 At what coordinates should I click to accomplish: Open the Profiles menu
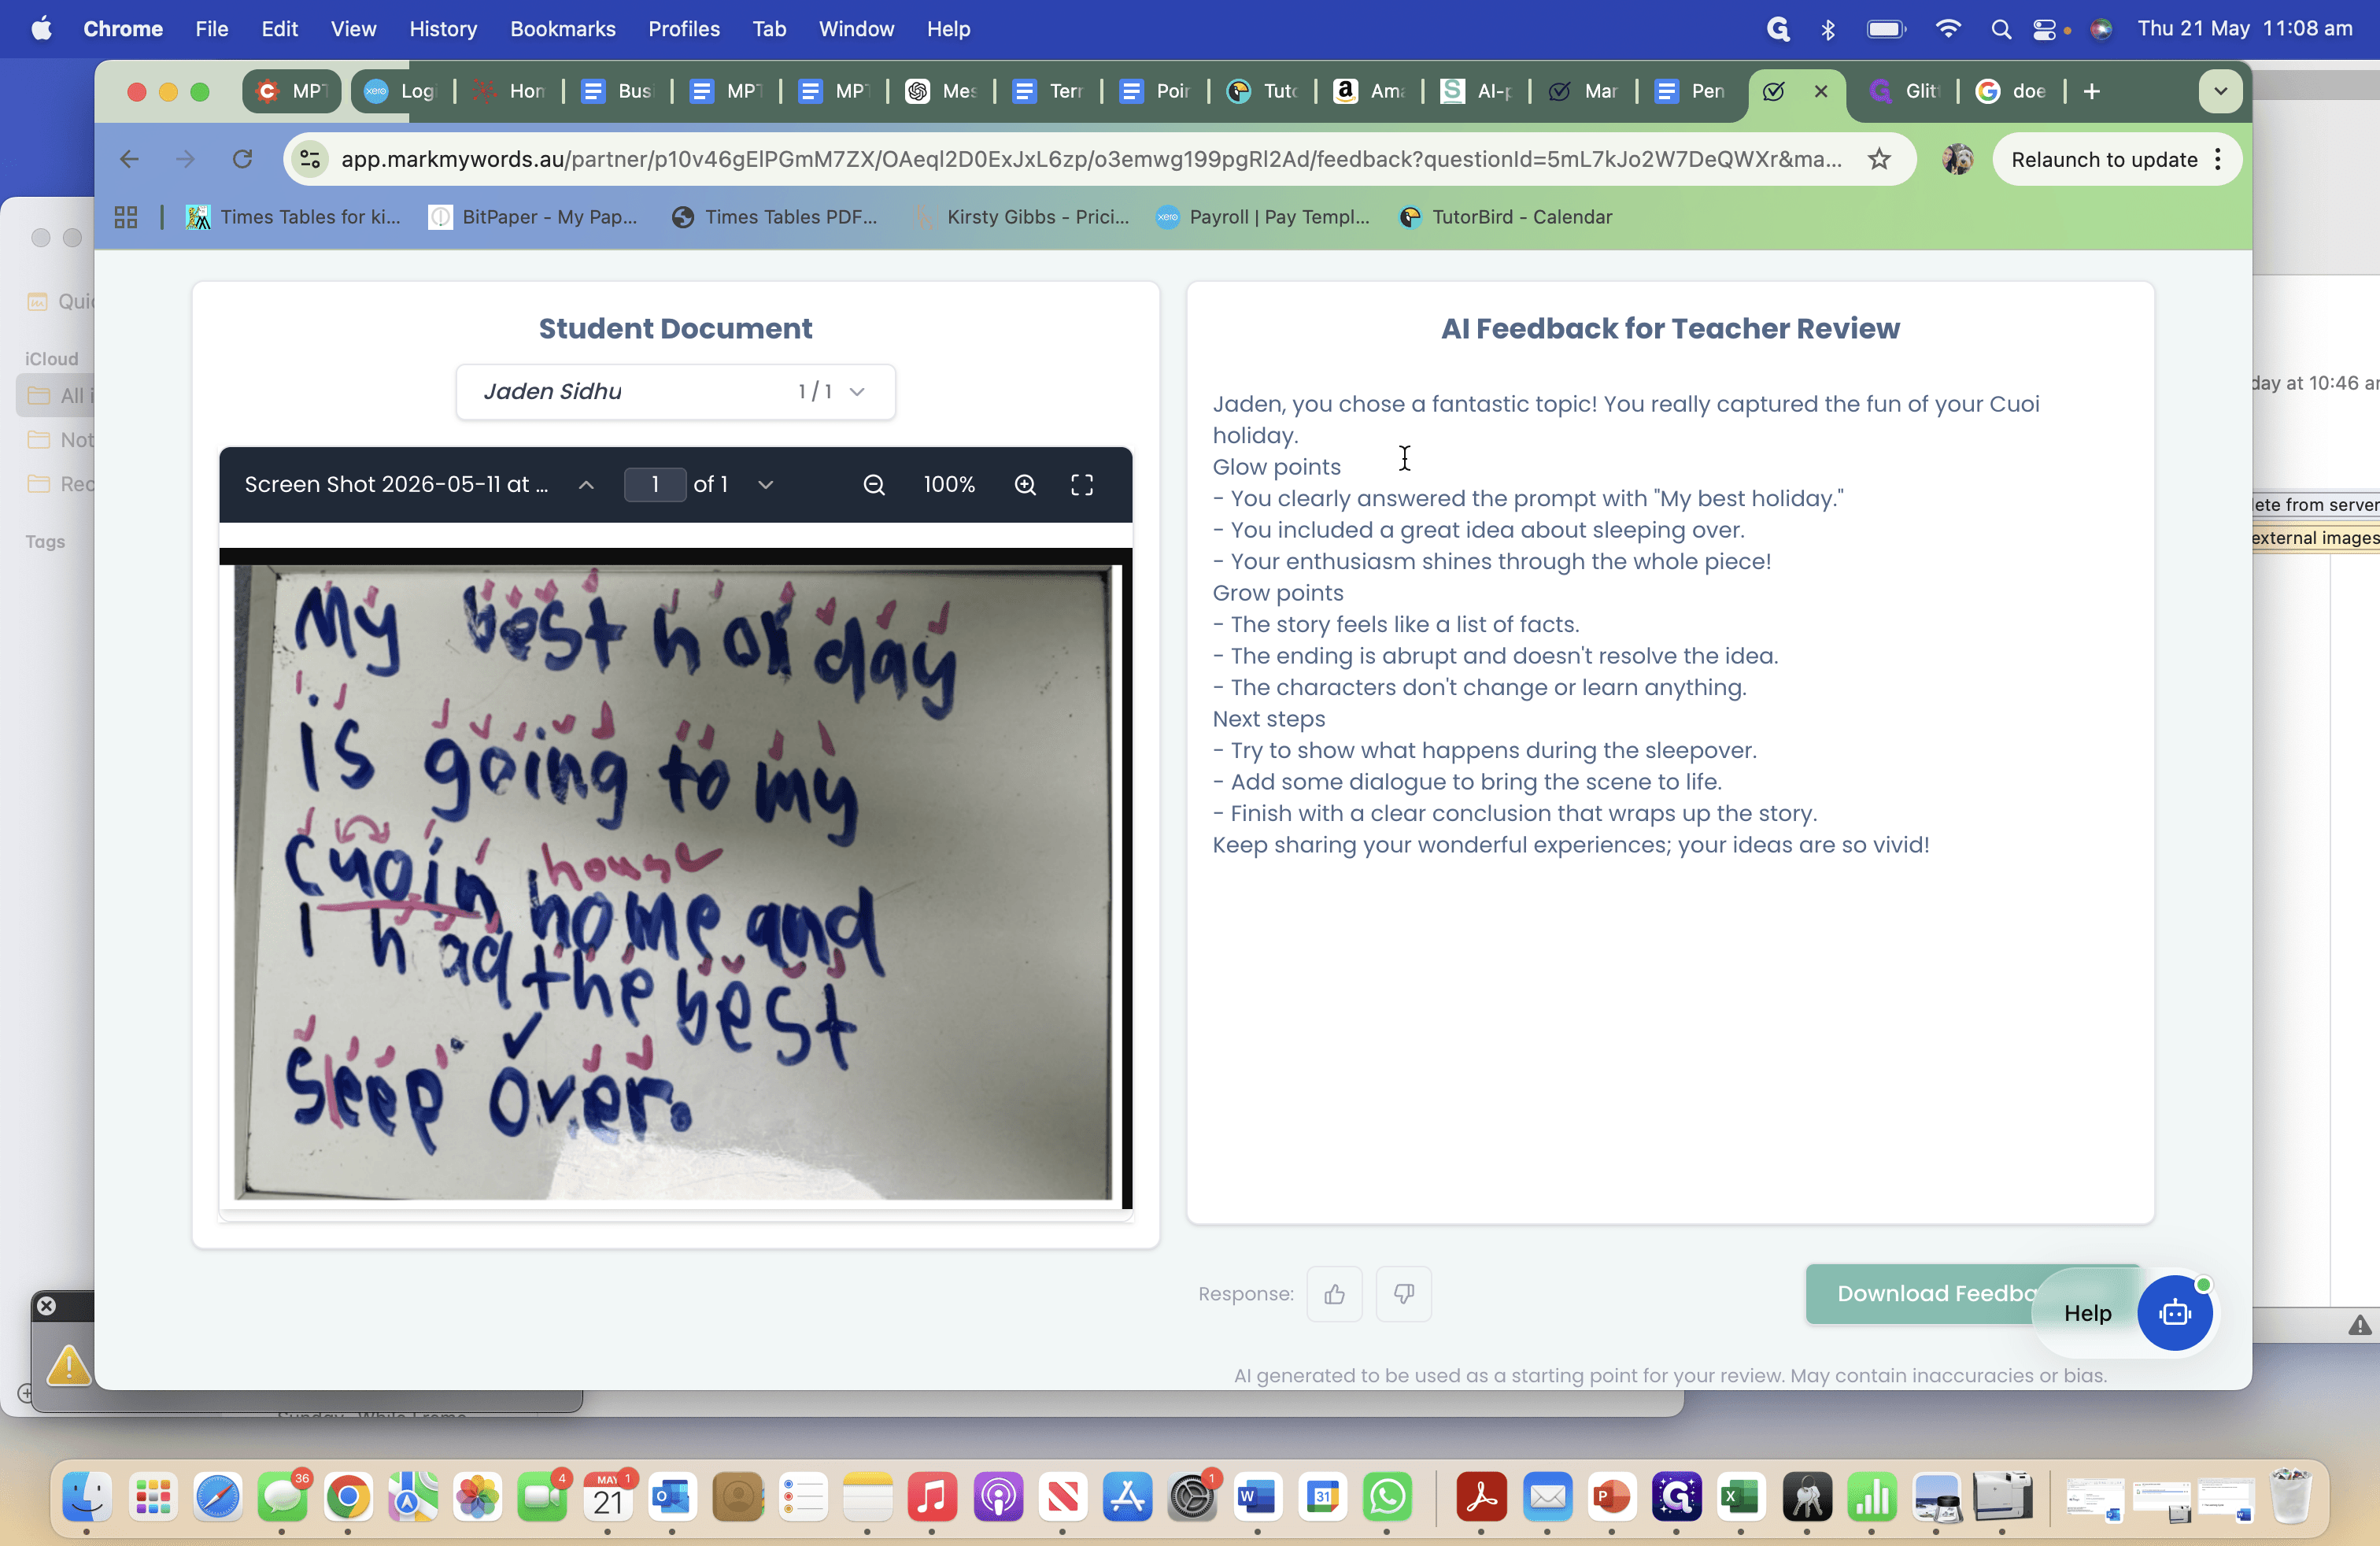coord(684,29)
